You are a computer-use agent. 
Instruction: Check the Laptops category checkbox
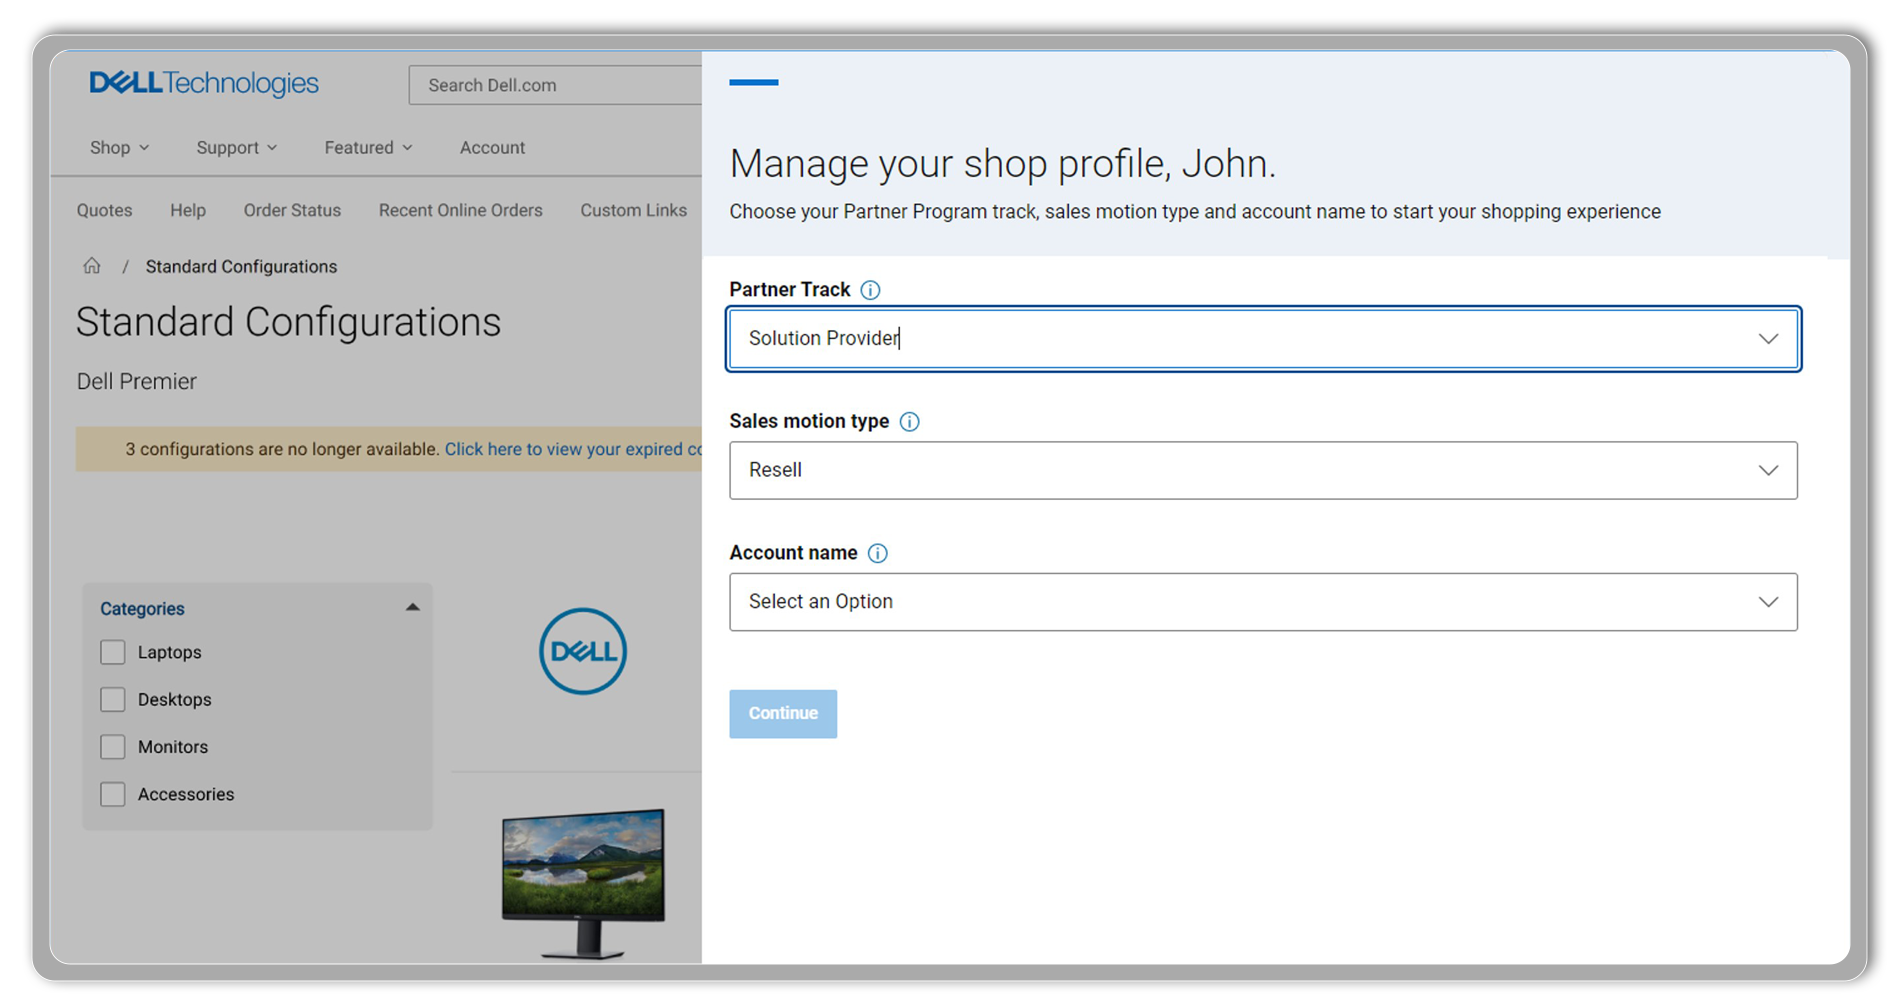[x=113, y=653]
